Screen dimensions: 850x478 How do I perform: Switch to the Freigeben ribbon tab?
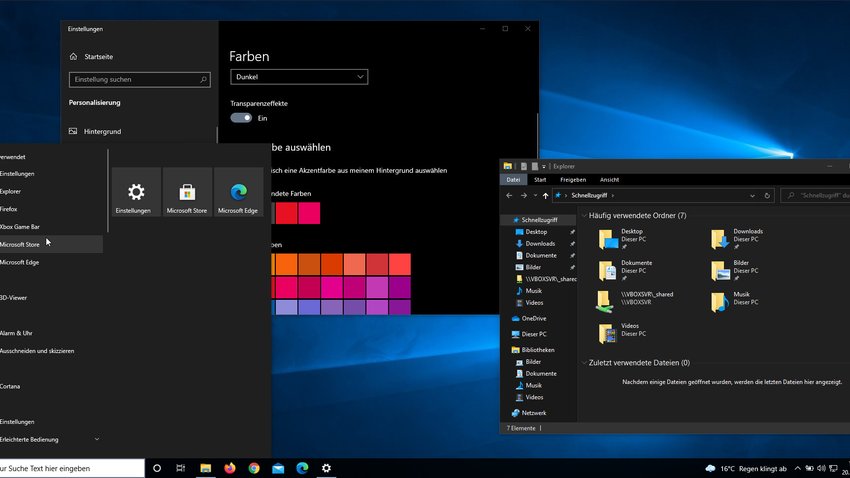[x=573, y=180]
